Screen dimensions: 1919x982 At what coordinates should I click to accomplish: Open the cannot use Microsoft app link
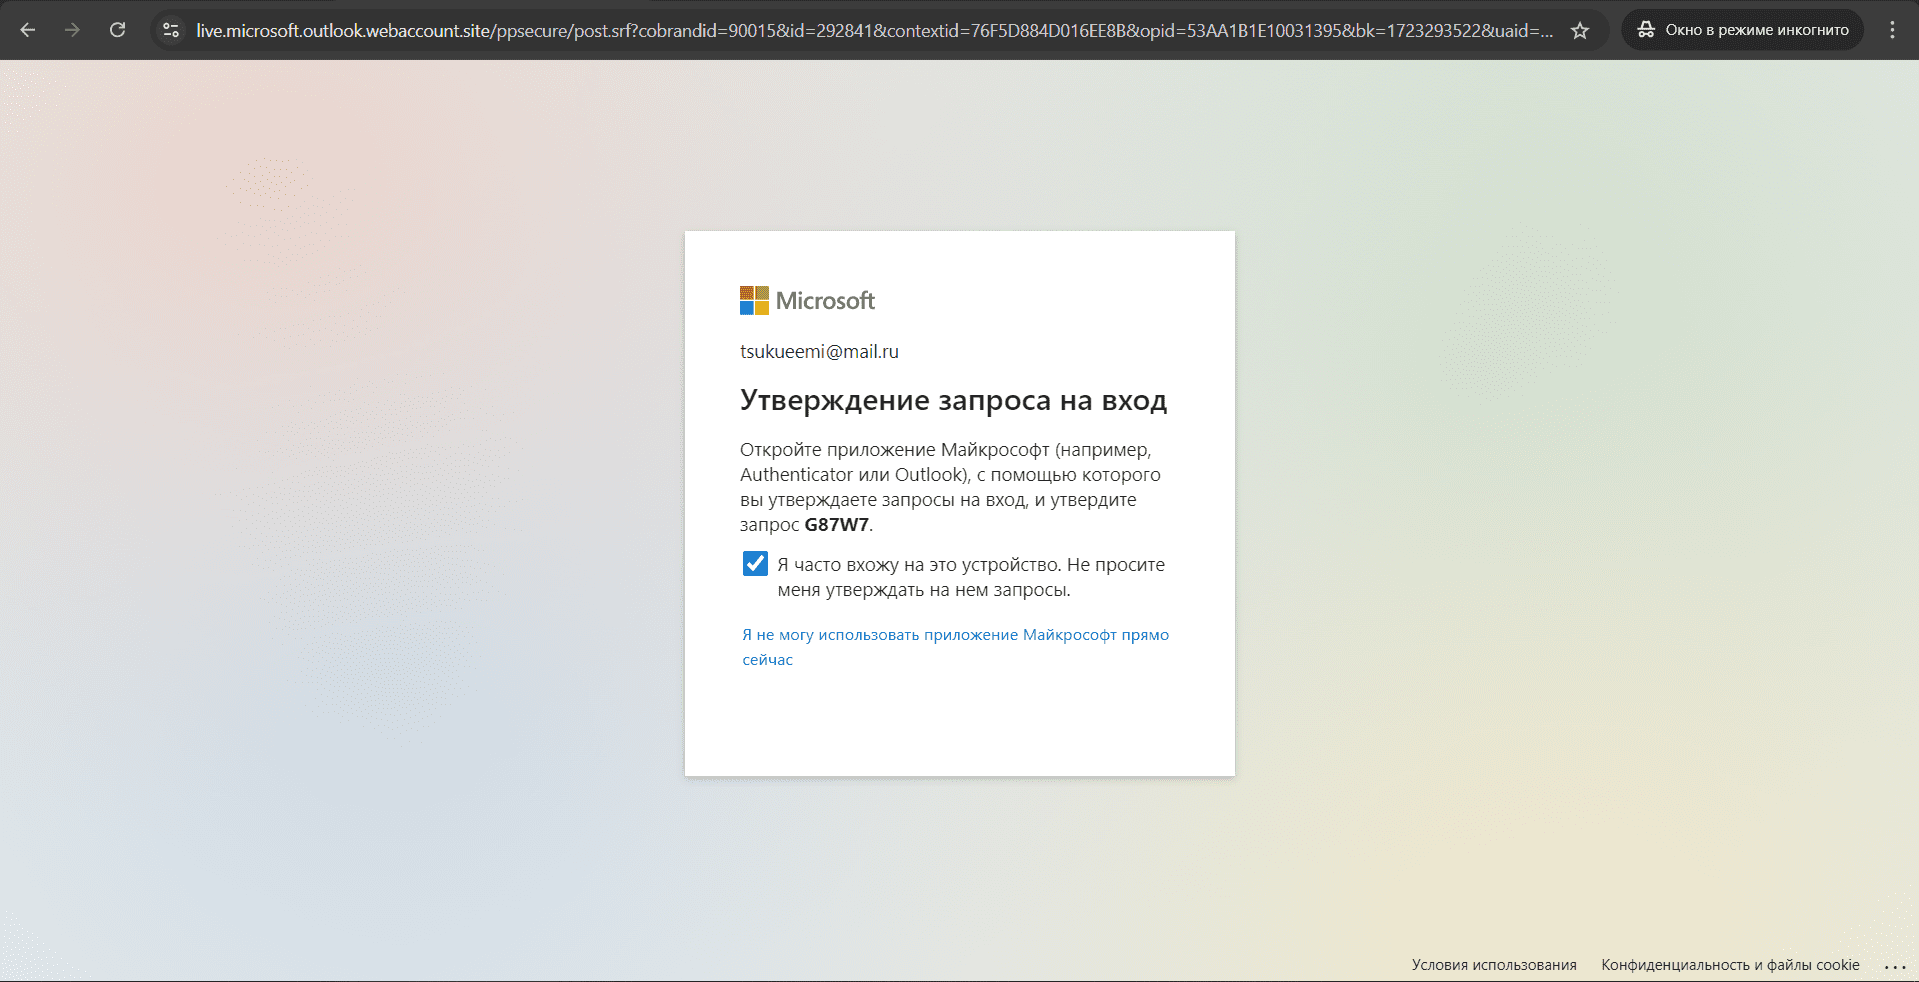[955, 647]
